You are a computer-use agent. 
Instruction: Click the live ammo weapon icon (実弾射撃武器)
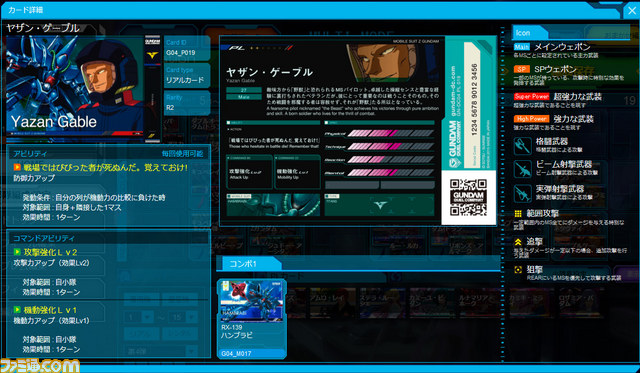(522, 193)
